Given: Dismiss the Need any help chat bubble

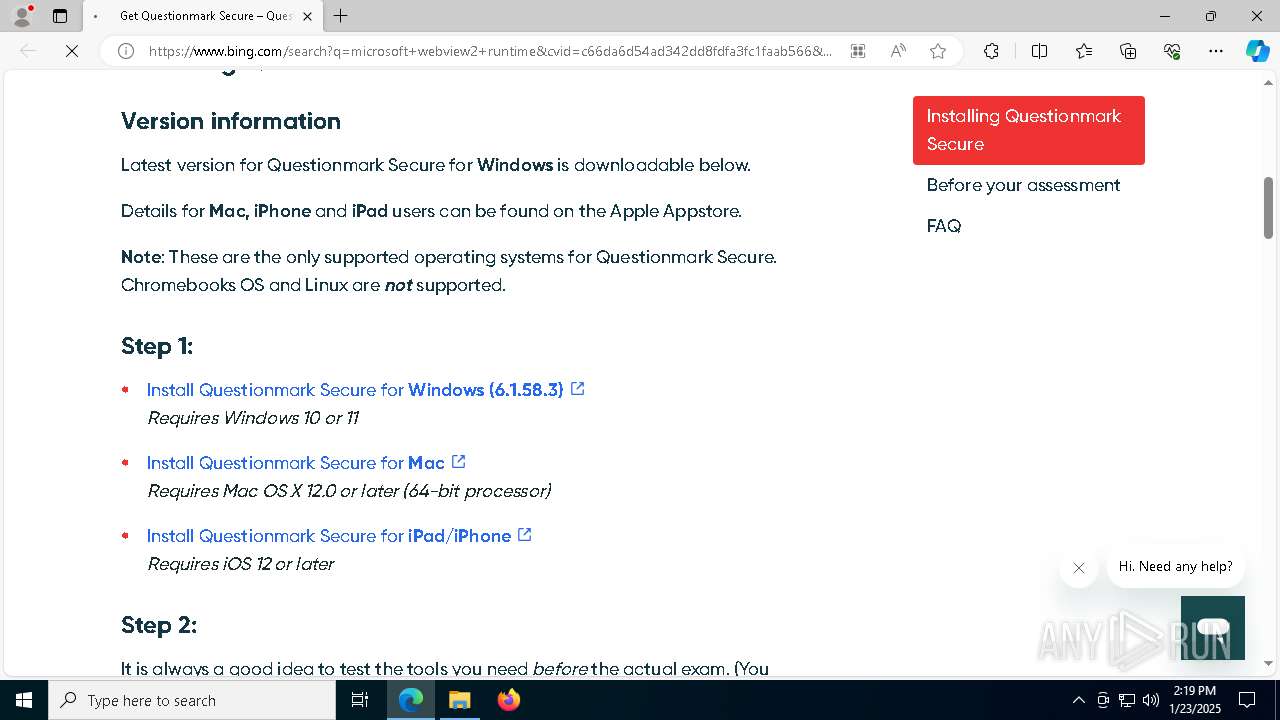Looking at the screenshot, I should tap(1078, 568).
